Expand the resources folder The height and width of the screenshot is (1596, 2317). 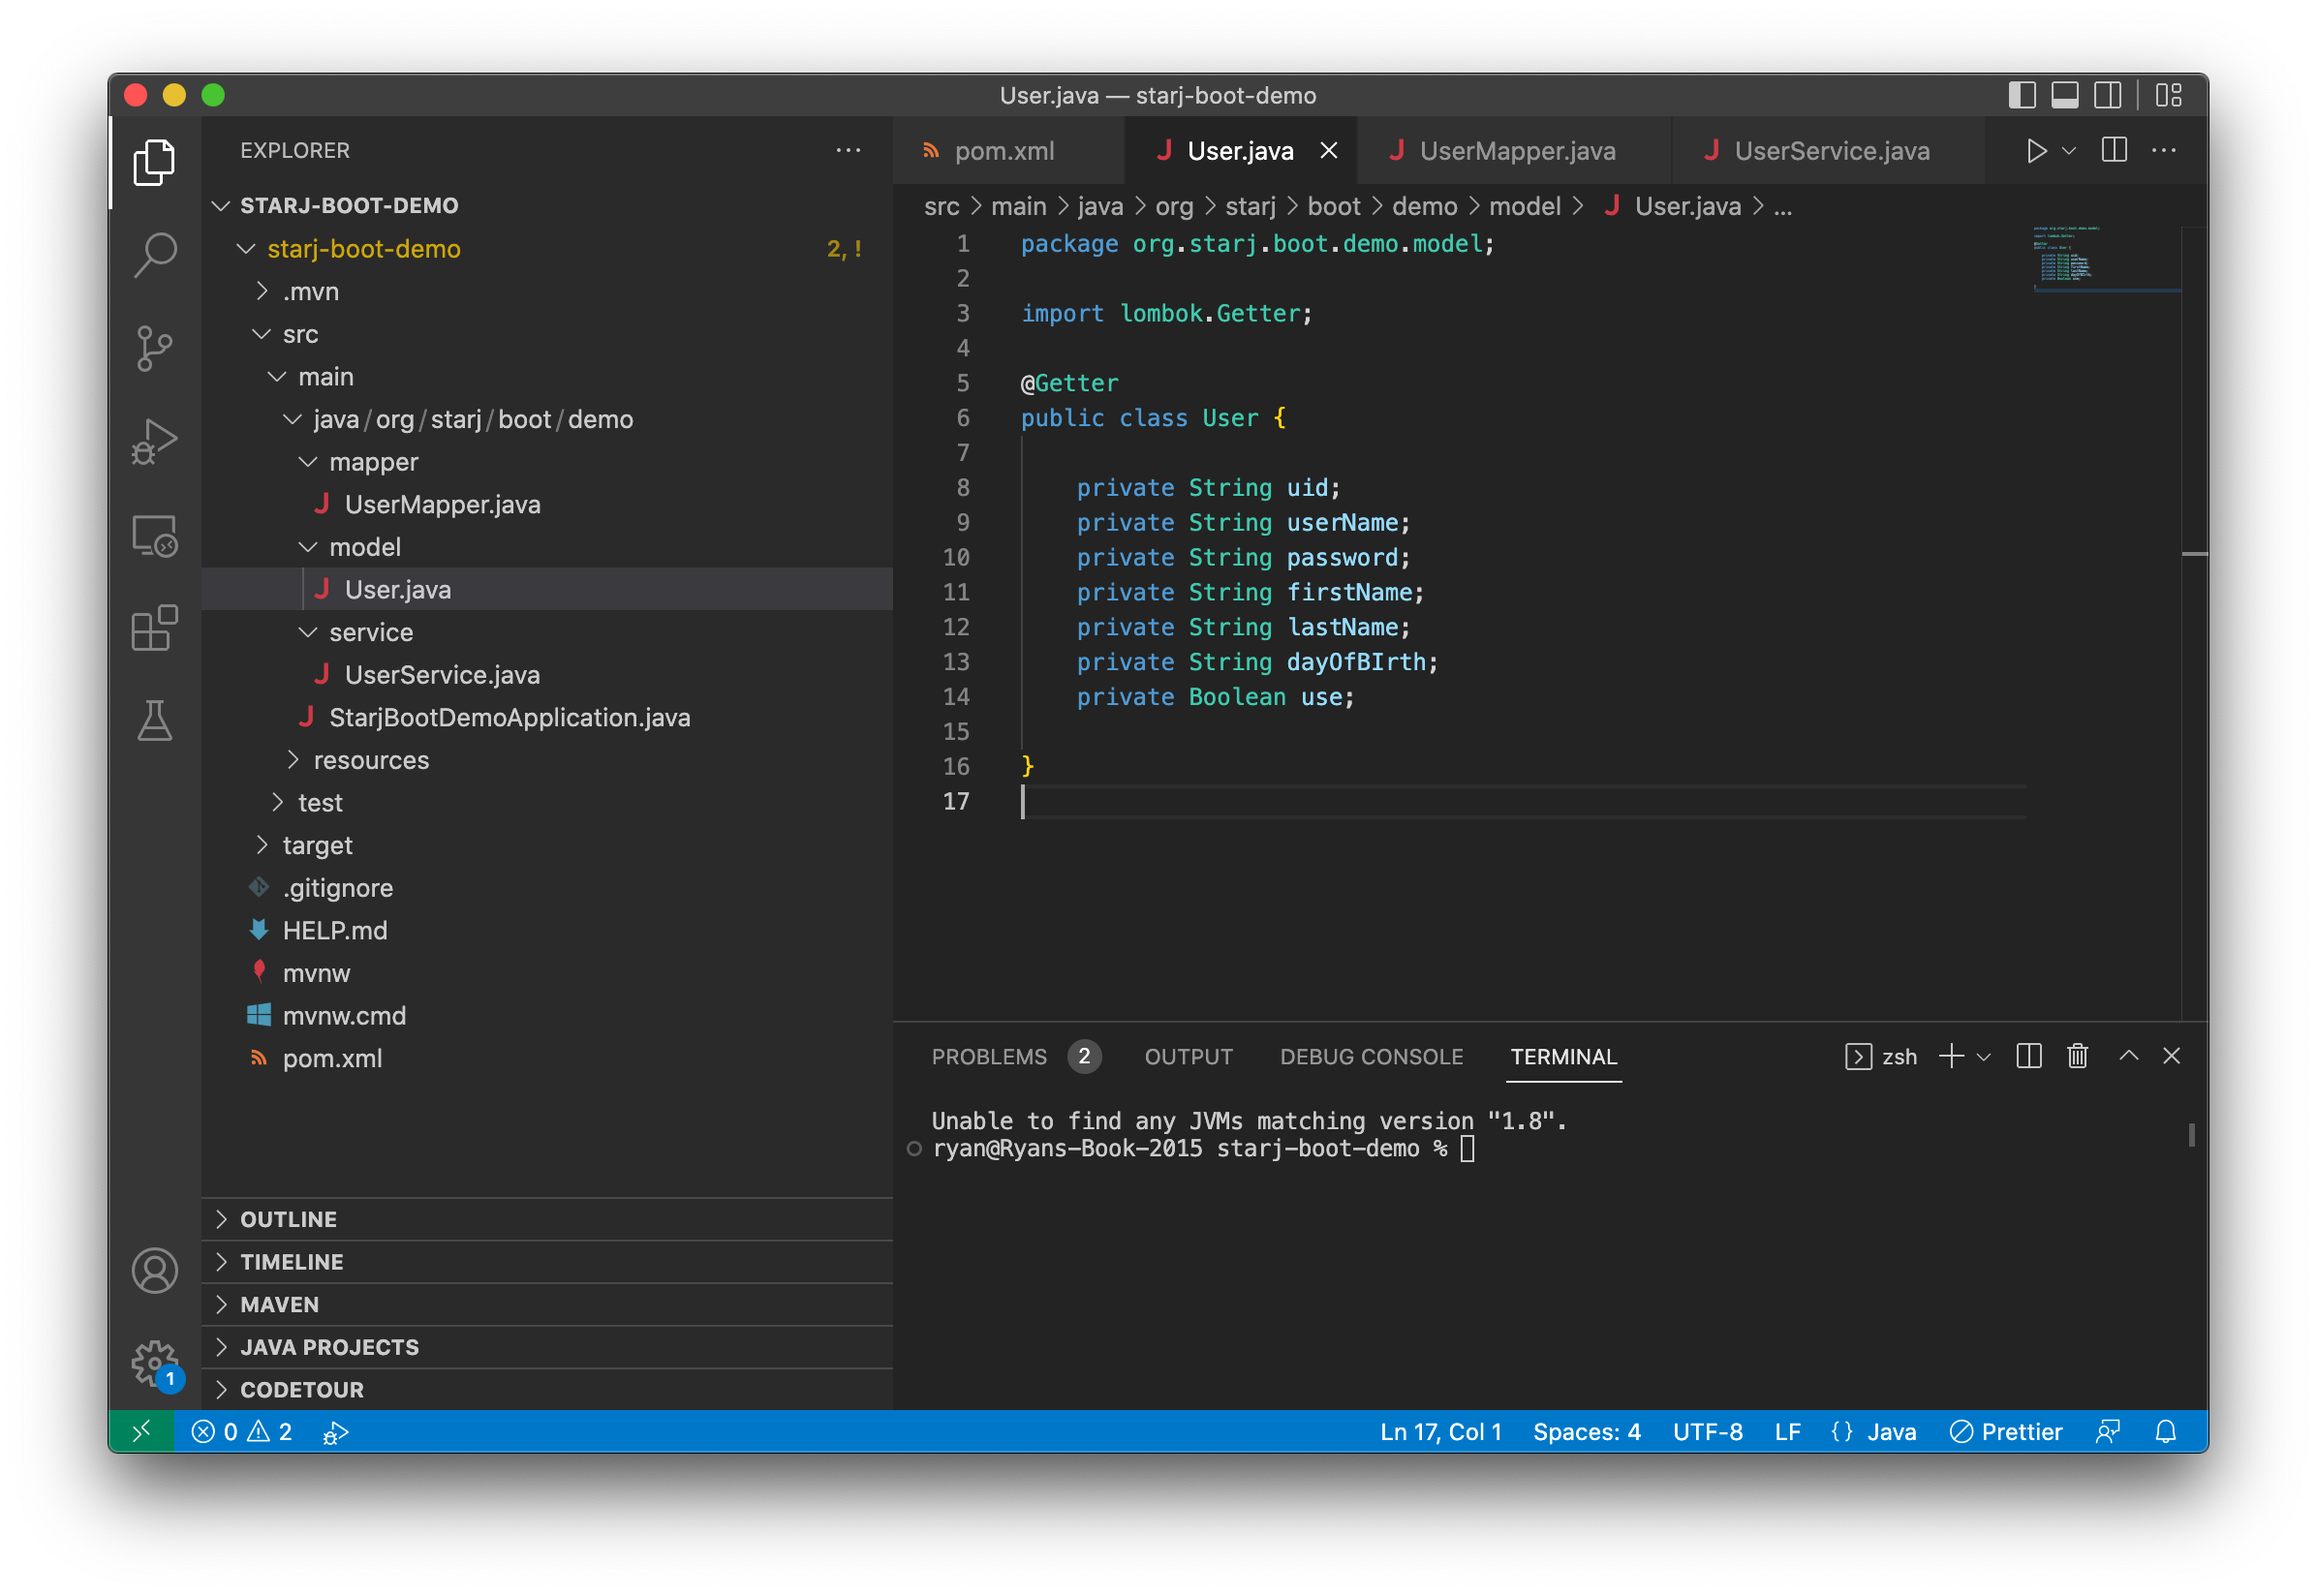pos(370,760)
